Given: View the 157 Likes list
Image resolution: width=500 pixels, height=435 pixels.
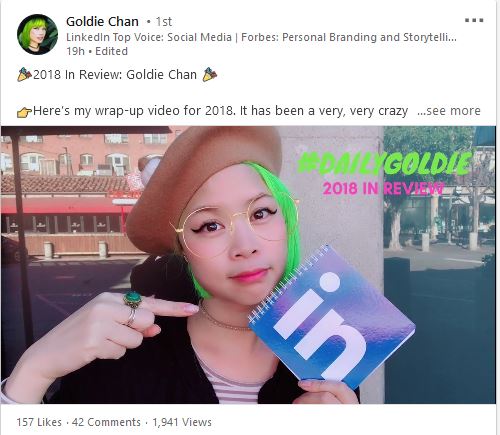Looking at the screenshot, I should [x=39, y=422].
